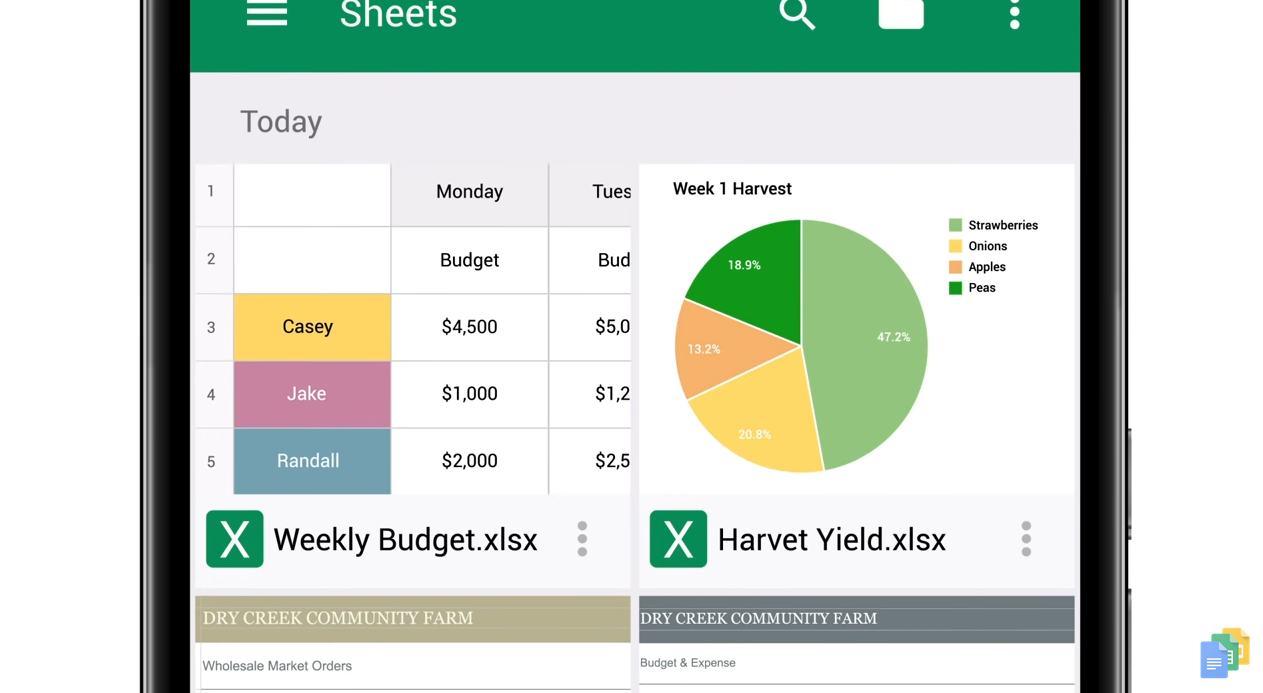This screenshot has width=1263, height=693.
Task: Open the Wholesale Market Orders document preview
Action: tap(412, 643)
